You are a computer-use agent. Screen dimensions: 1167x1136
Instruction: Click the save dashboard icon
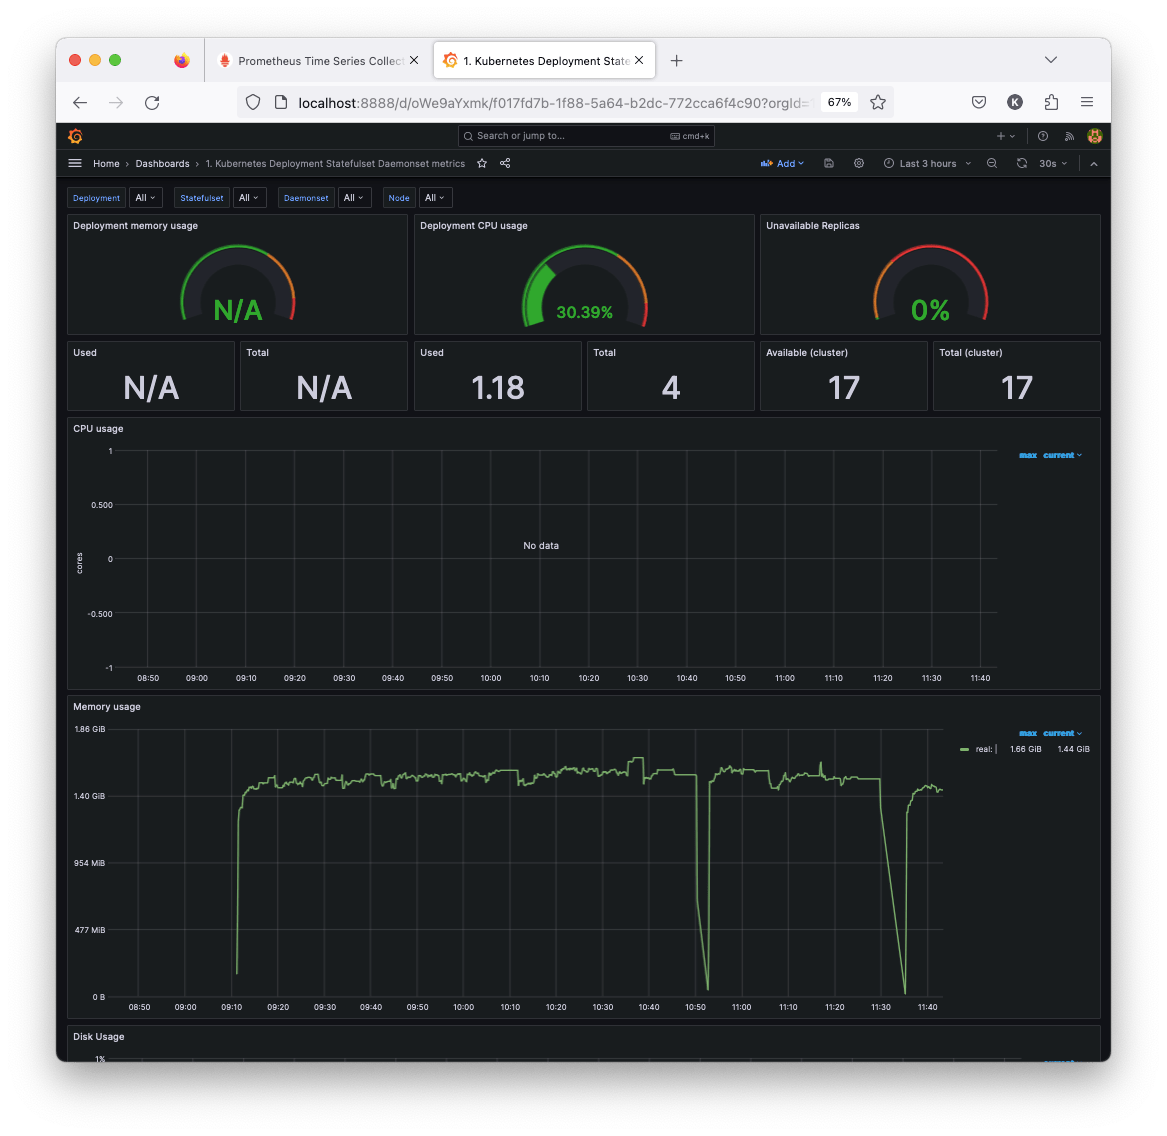[828, 163]
